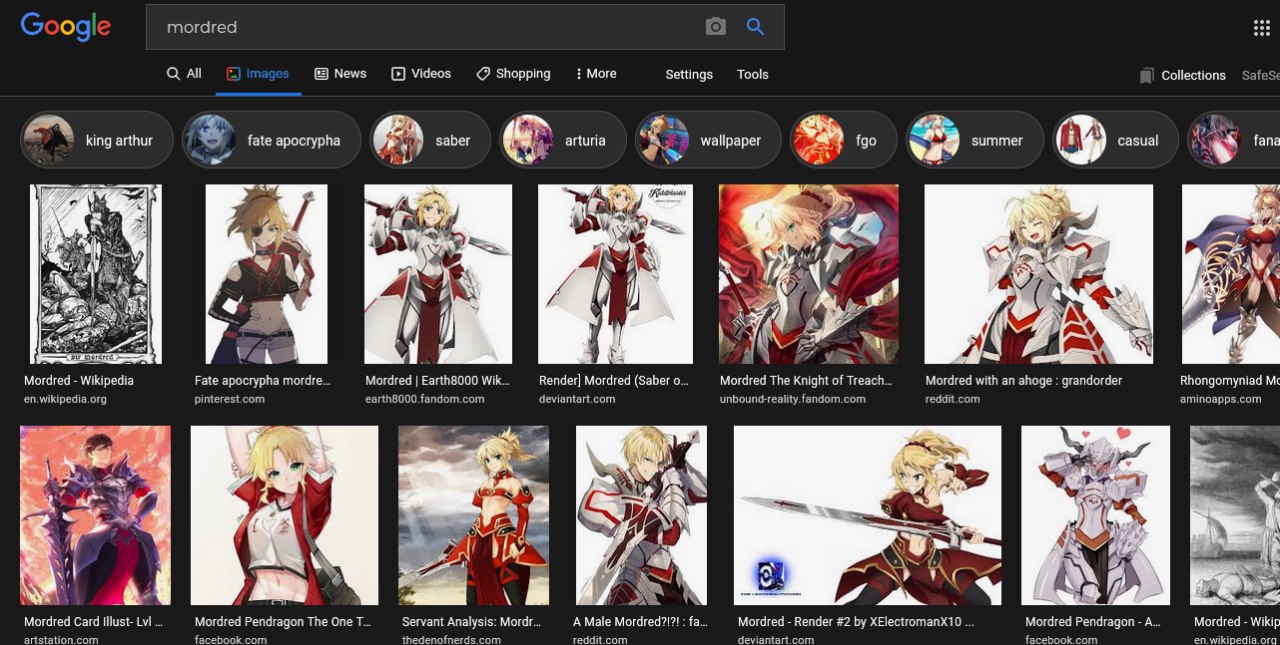The height and width of the screenshot is (645, 1280).
Task: Click the Collections bookmark icon
Action: (x=1146, y=75)
